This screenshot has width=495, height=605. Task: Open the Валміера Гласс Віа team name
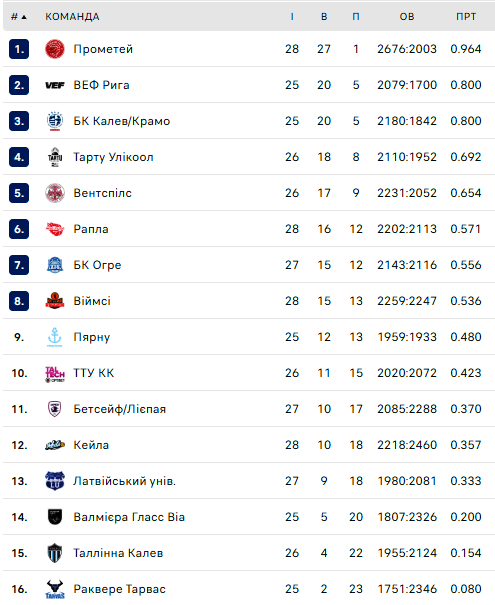coord(129,517)
